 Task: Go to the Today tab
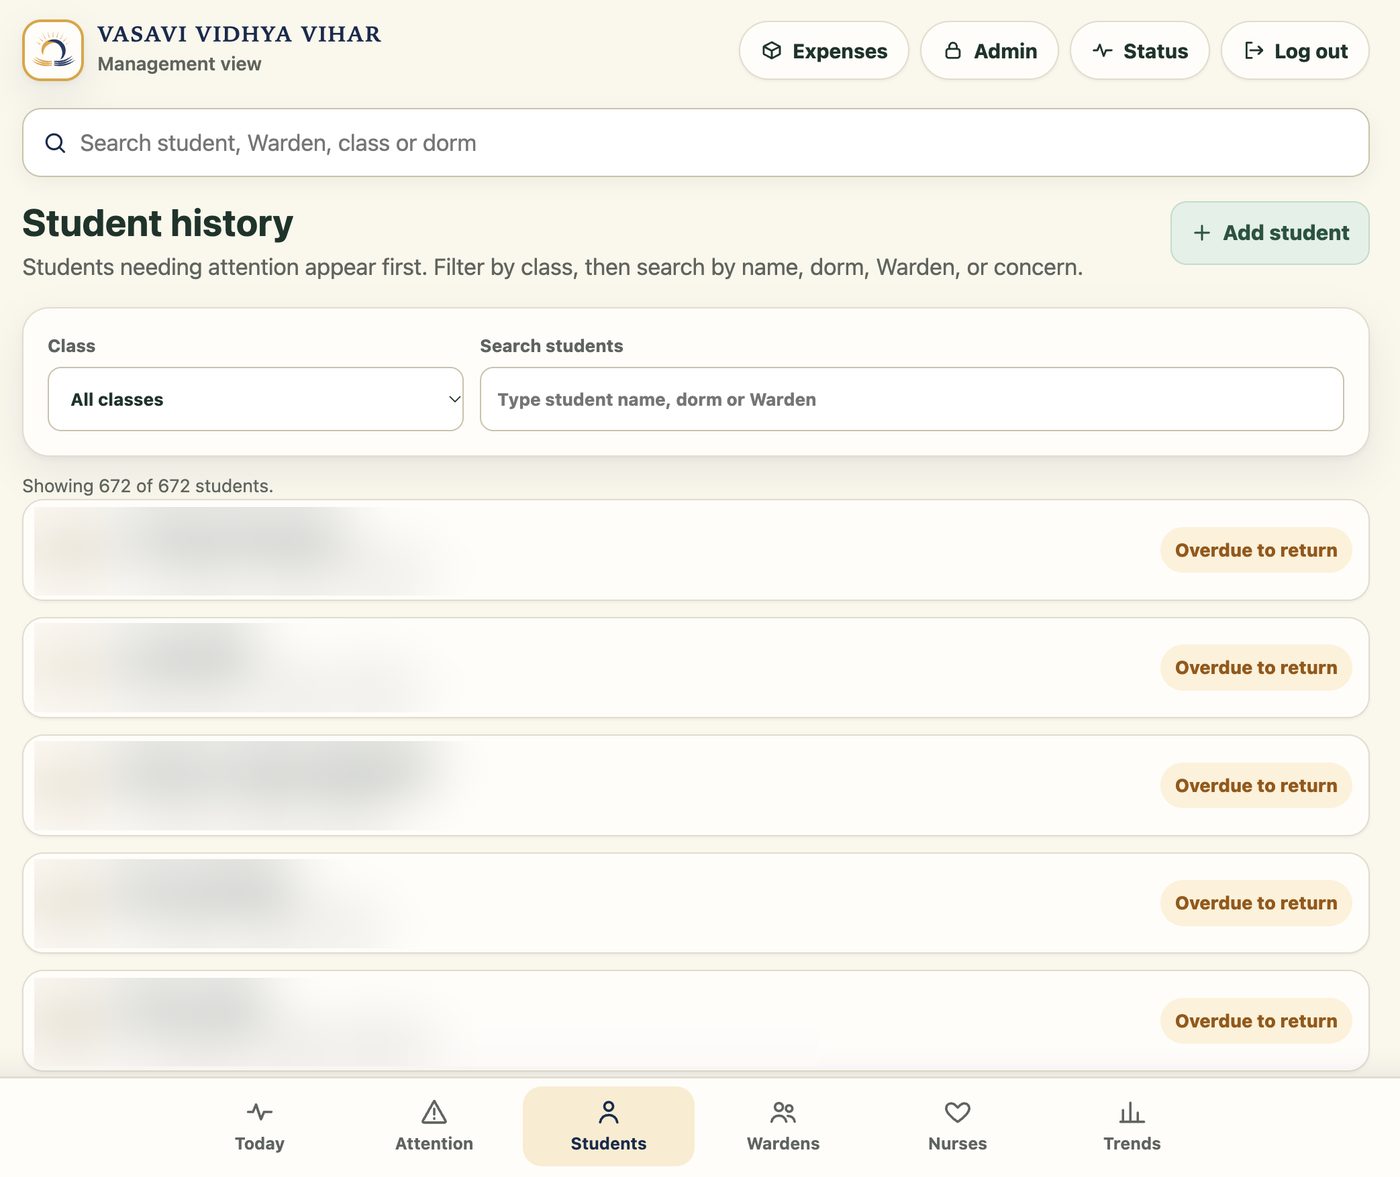[x=260, y=1126]
